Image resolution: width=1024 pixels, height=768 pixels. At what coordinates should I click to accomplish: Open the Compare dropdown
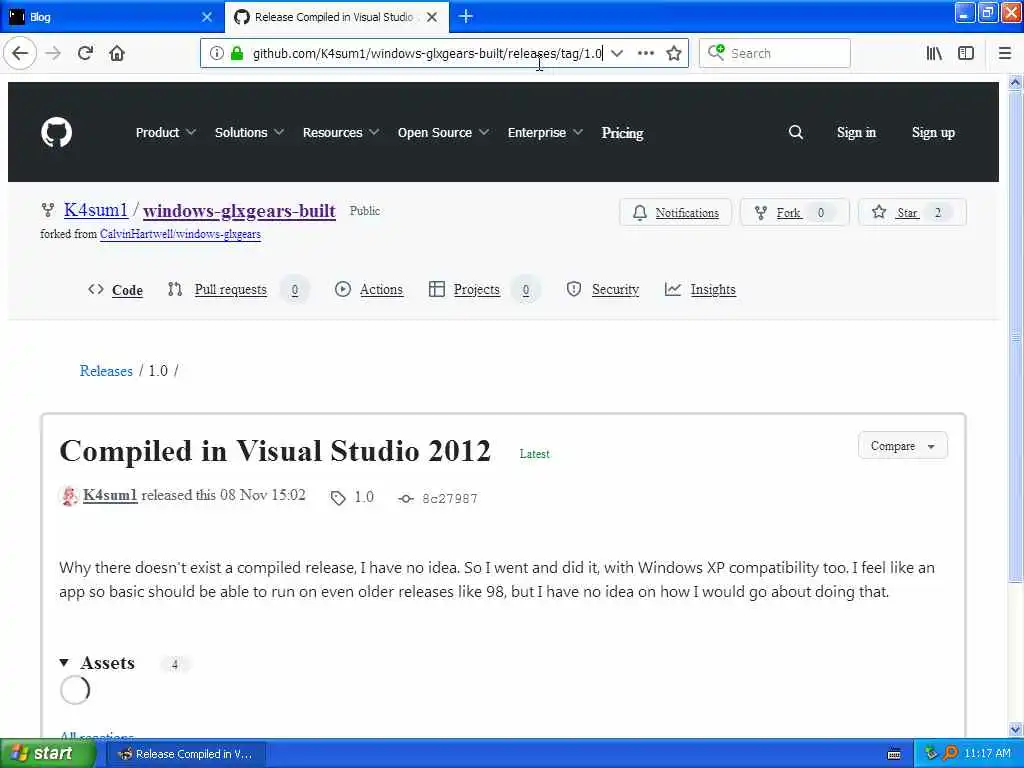tap(903, 446)
